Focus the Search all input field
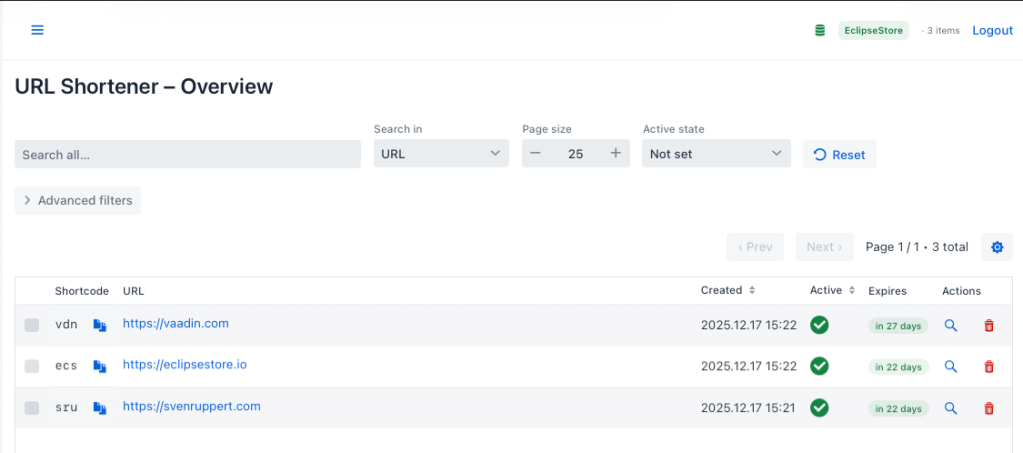1023x453 pixels. pos(187,155)
